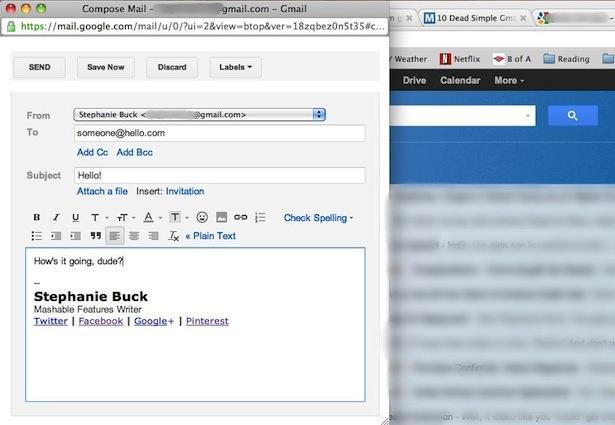
Task: Send the email
Action: [x=40, y=67]
